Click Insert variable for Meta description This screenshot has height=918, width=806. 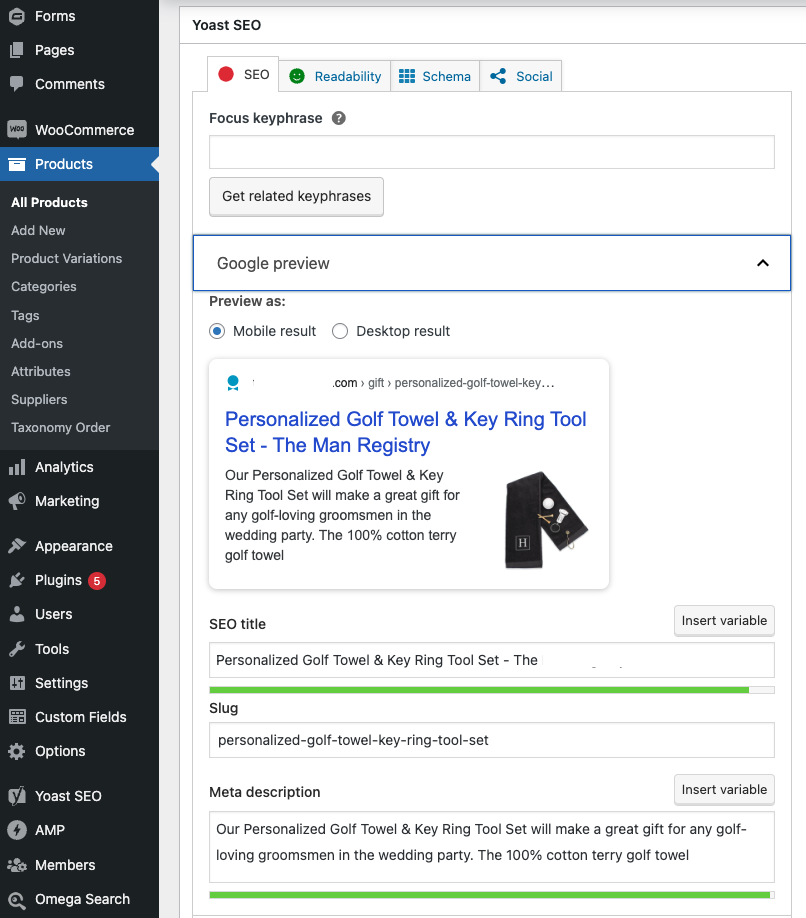(724, 789)
